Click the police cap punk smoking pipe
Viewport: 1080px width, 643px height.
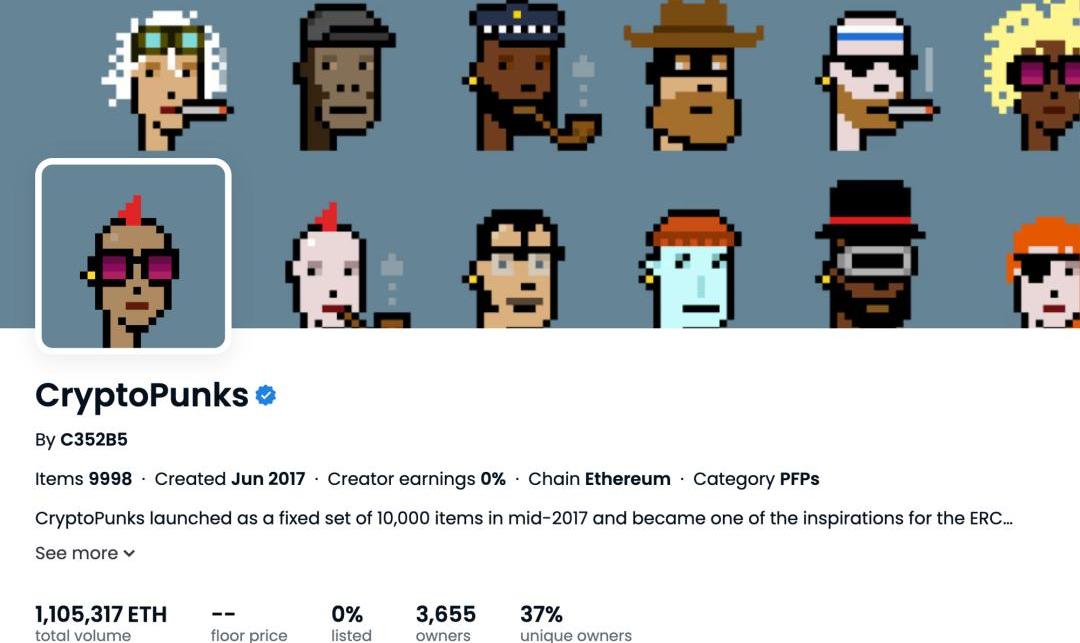pos(530,77)
